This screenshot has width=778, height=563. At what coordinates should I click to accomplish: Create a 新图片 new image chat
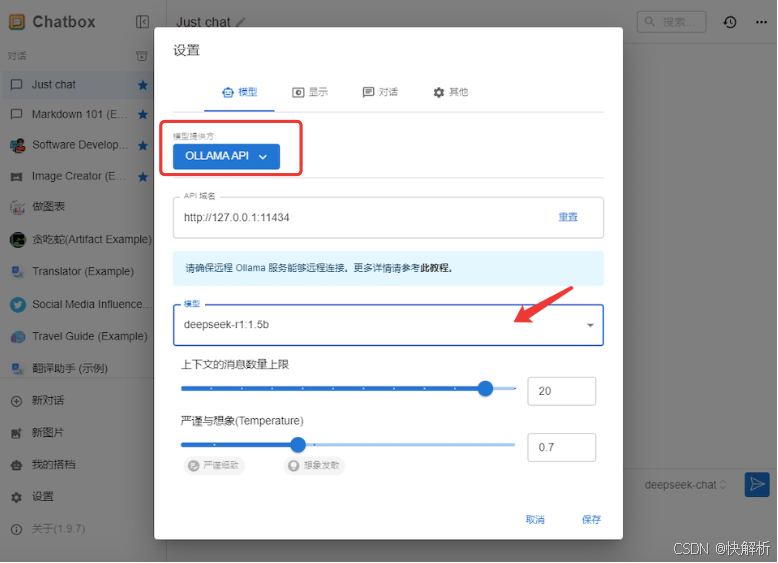[48, 433]
